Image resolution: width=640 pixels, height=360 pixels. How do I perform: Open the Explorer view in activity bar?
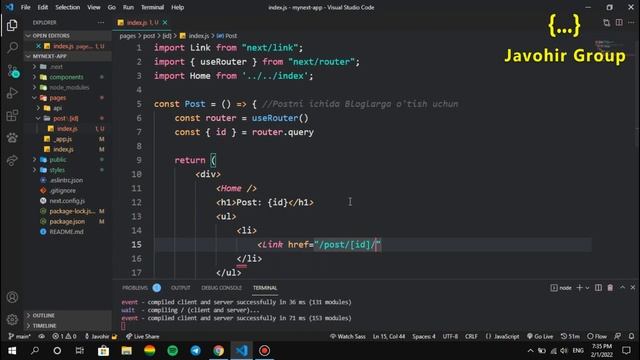tap(12, 25)
